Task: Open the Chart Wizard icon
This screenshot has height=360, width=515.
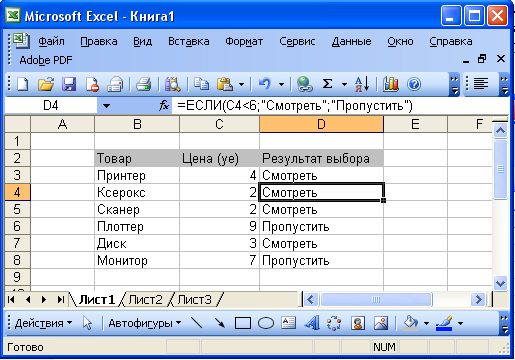Action: [x=390, y=84]
